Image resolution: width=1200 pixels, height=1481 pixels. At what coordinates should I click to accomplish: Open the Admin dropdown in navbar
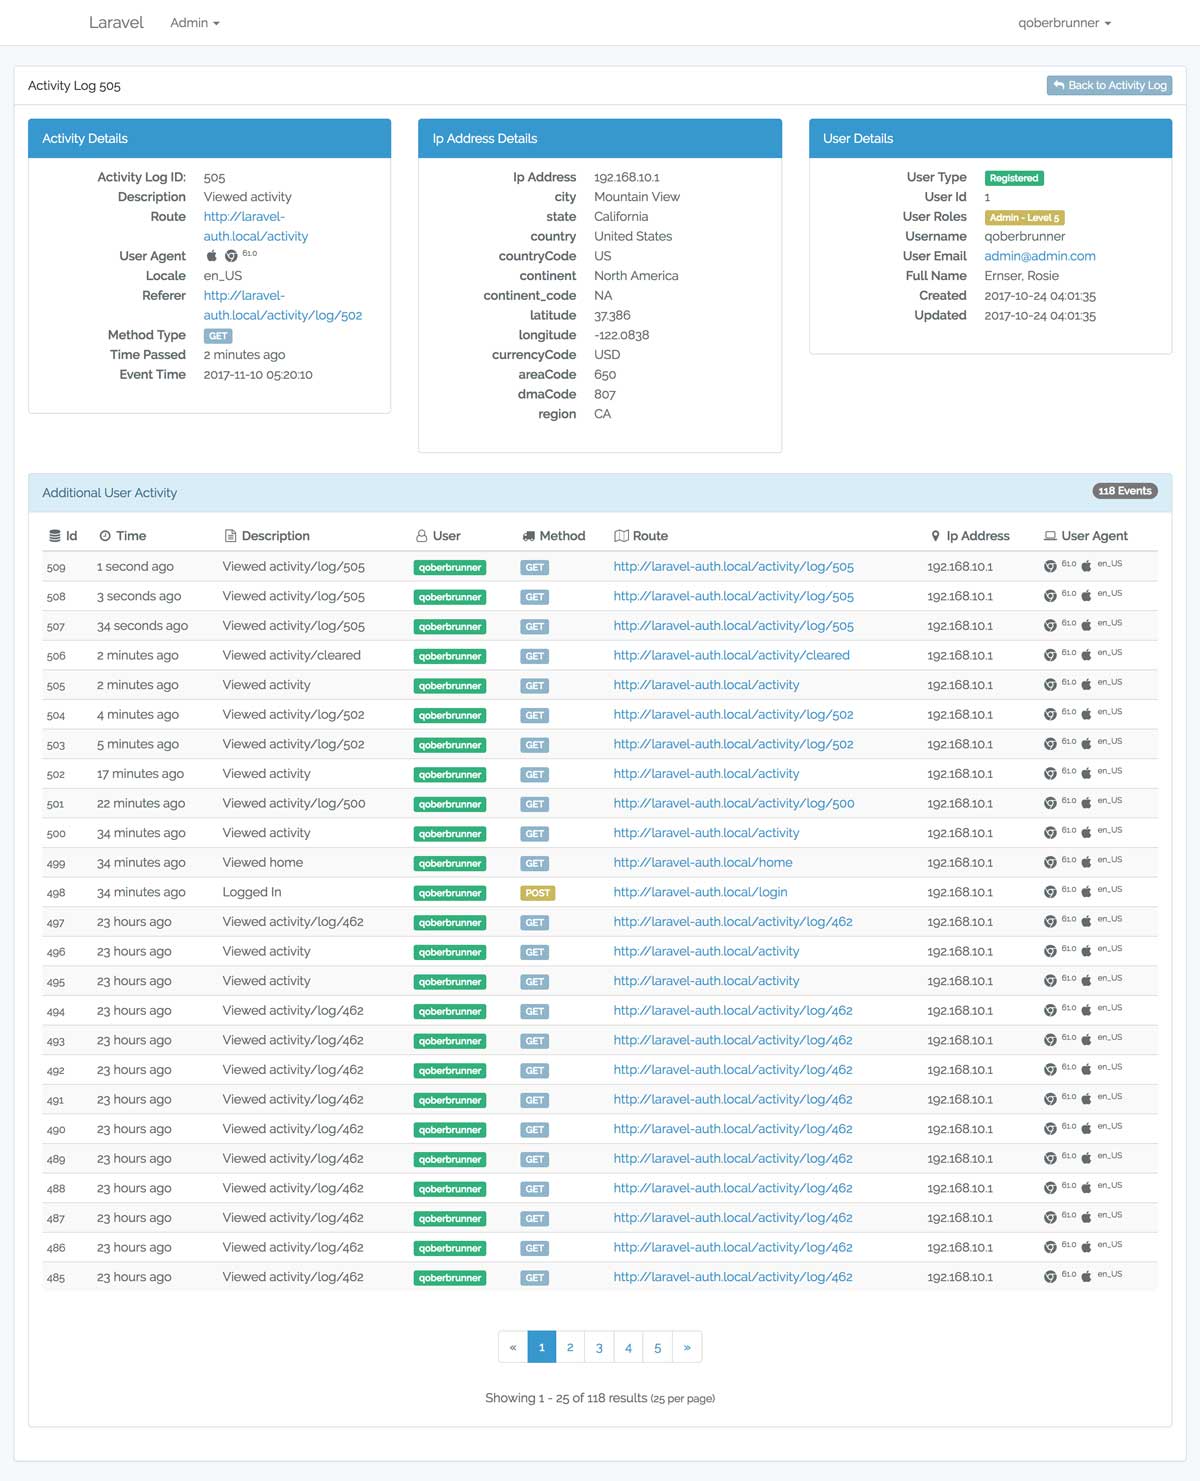(195, 22)
